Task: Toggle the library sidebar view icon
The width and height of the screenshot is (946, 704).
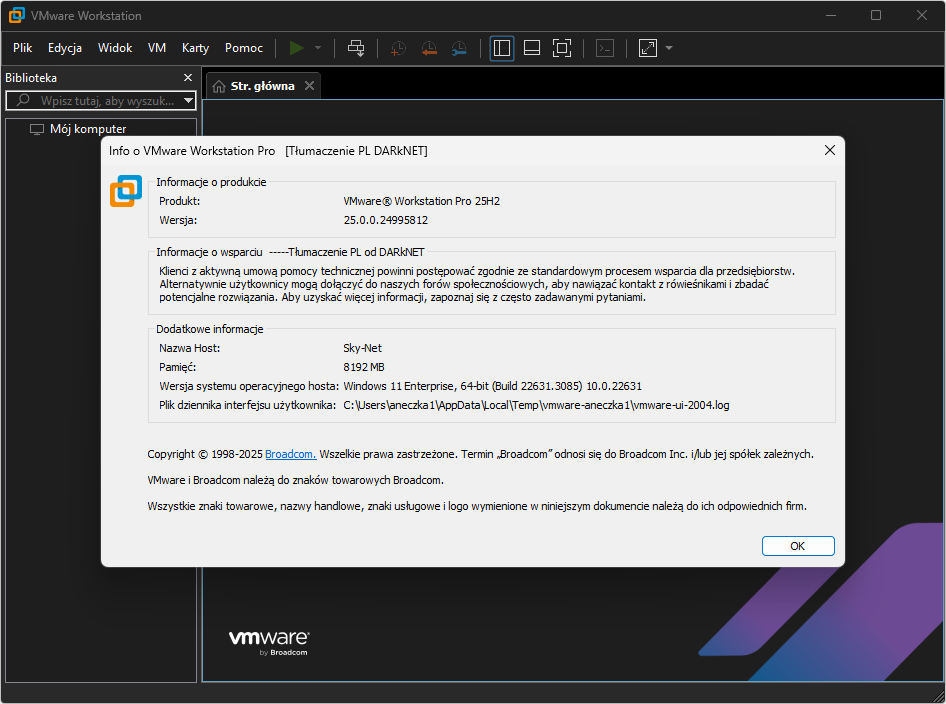Action: (x=501, y=48)
